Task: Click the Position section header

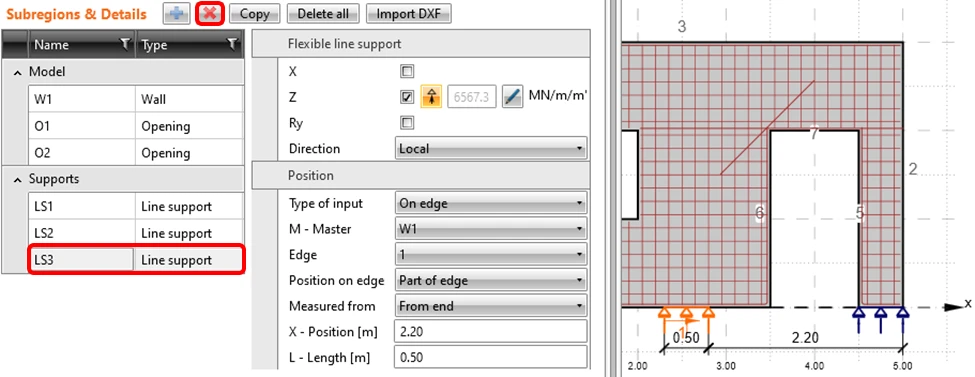Action: (x=421, y=175)
